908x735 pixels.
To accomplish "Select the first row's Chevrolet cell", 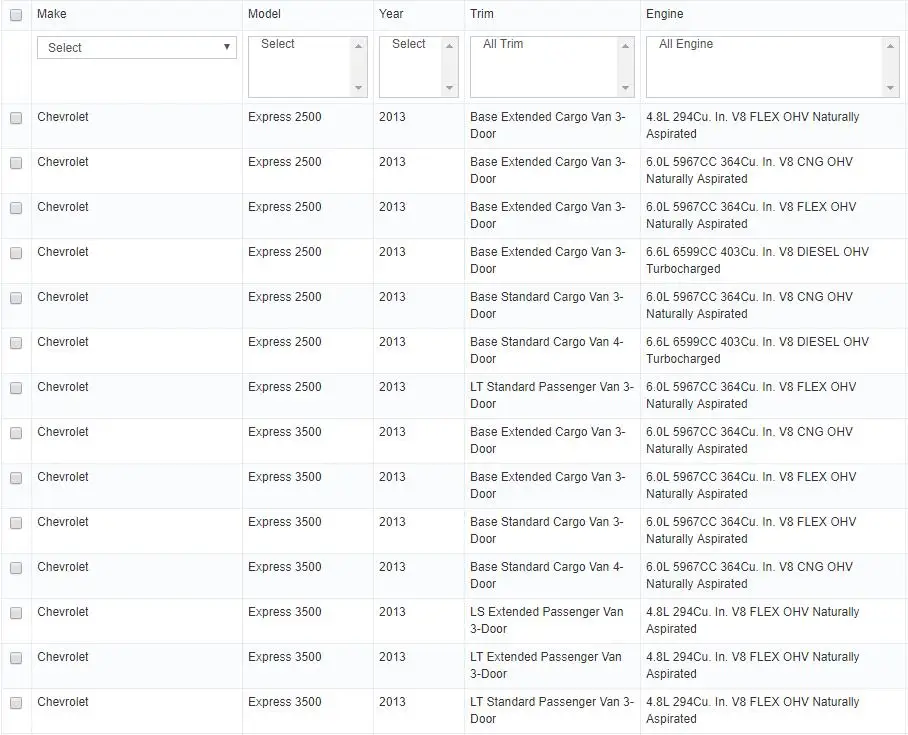I will [x=63, y=117].
